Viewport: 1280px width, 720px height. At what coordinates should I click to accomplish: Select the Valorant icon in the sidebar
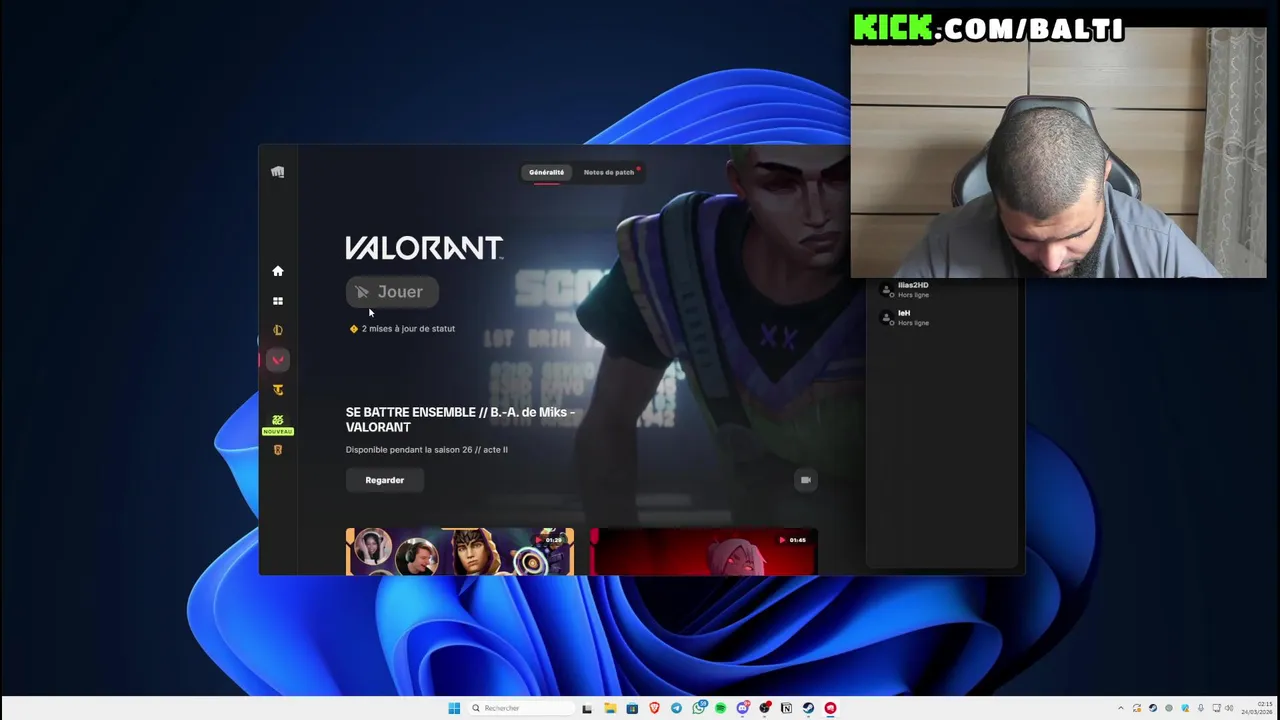pyautogui.click(x=278, y=360)
